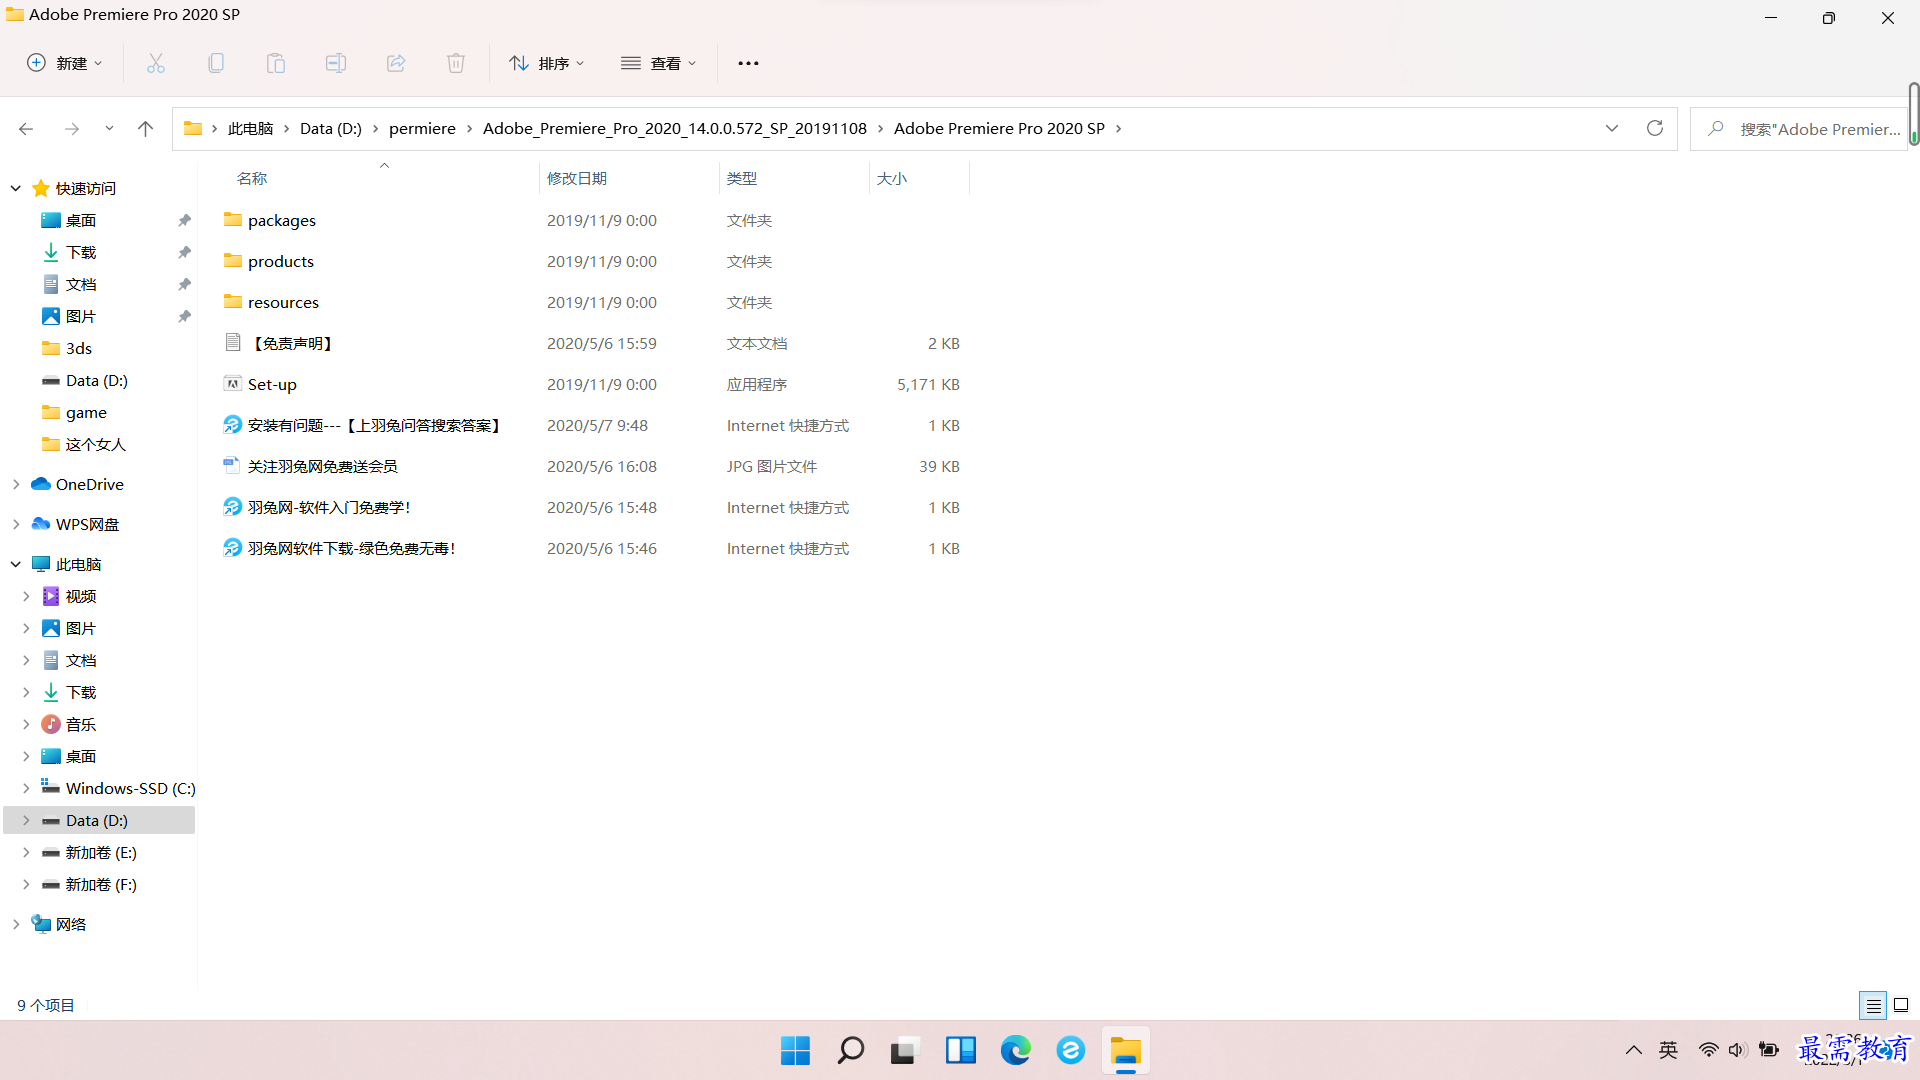Viewport: 1920px width, 1080px height.
Task: Switch to details view icon in status bar
Action: pyautogui.click(x=1874, y=1005)
